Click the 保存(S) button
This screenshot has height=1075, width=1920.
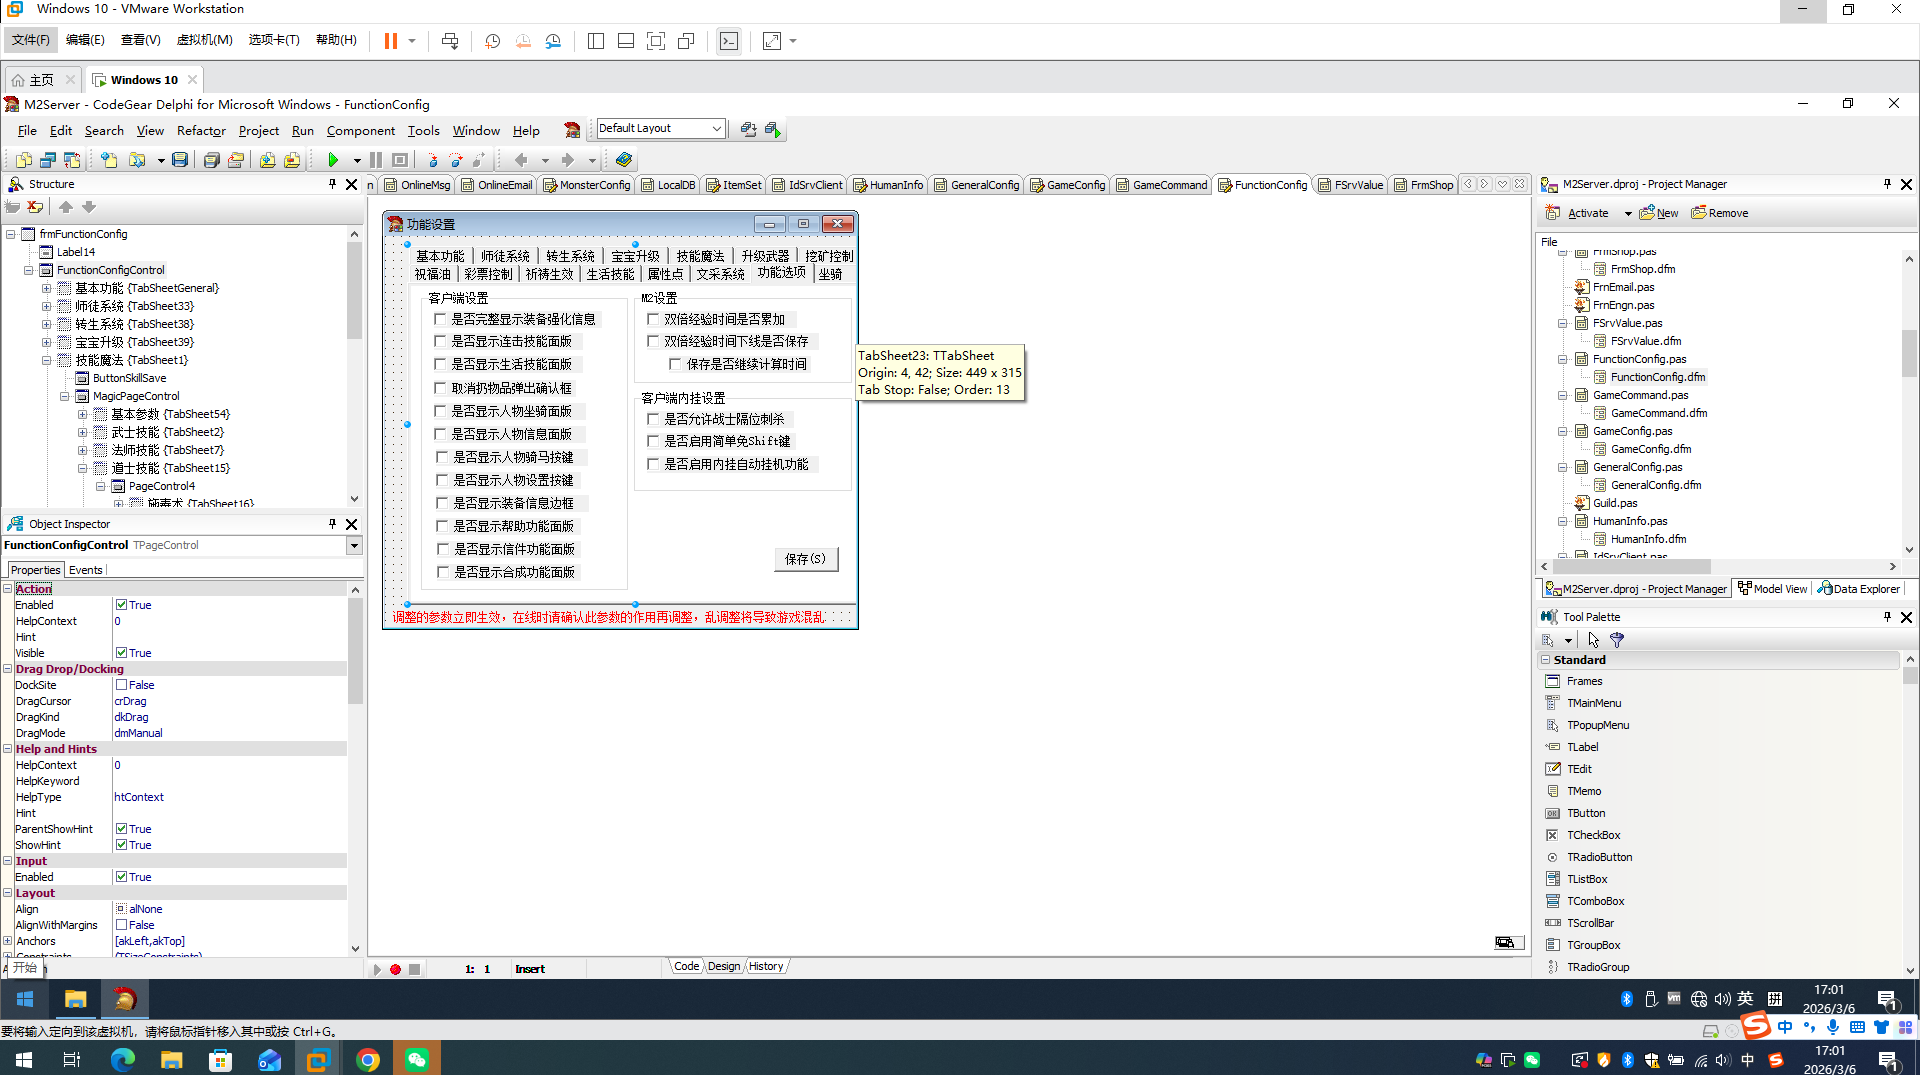pyautogui.click(x=805, y=559)
